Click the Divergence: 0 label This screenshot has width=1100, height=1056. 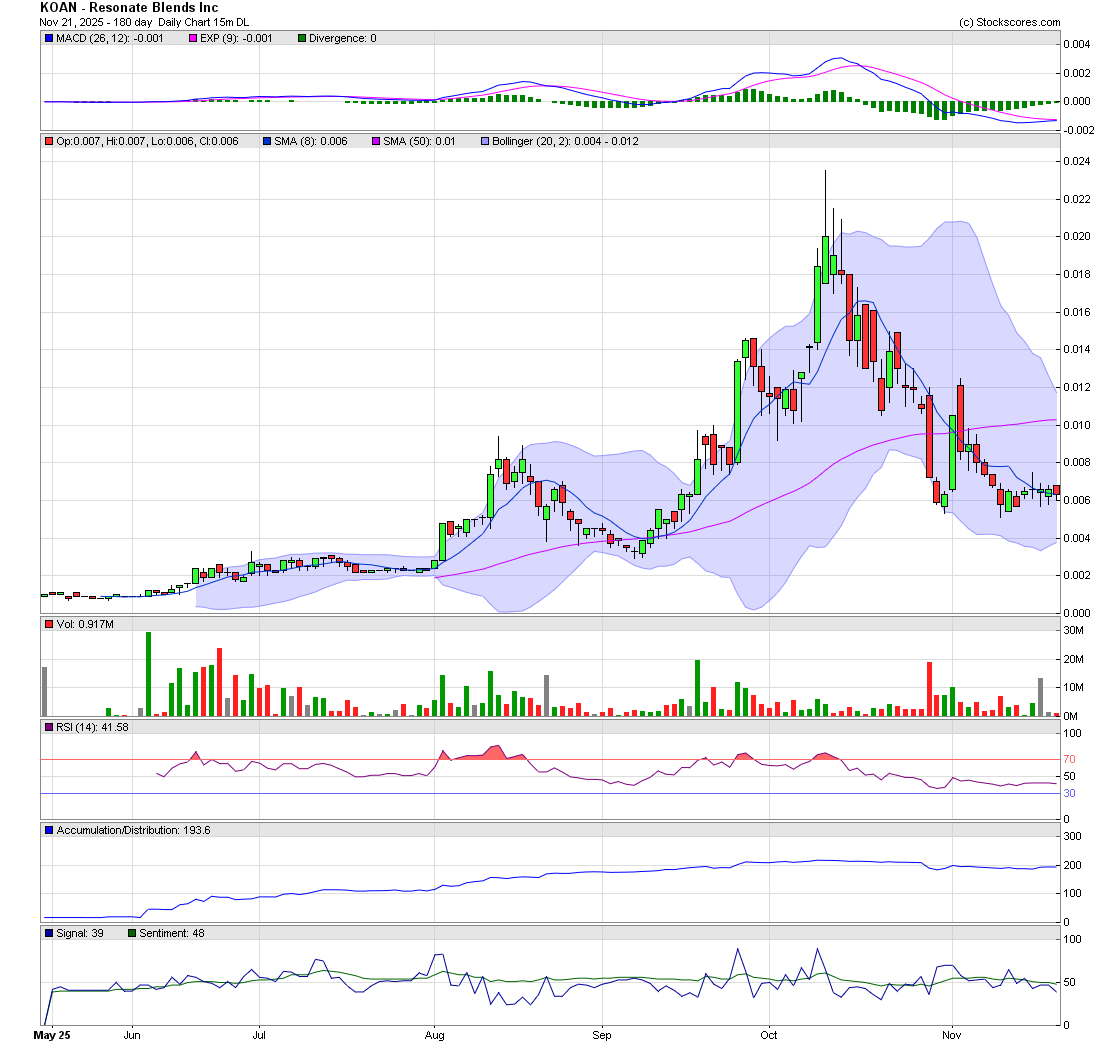point(342,39)
